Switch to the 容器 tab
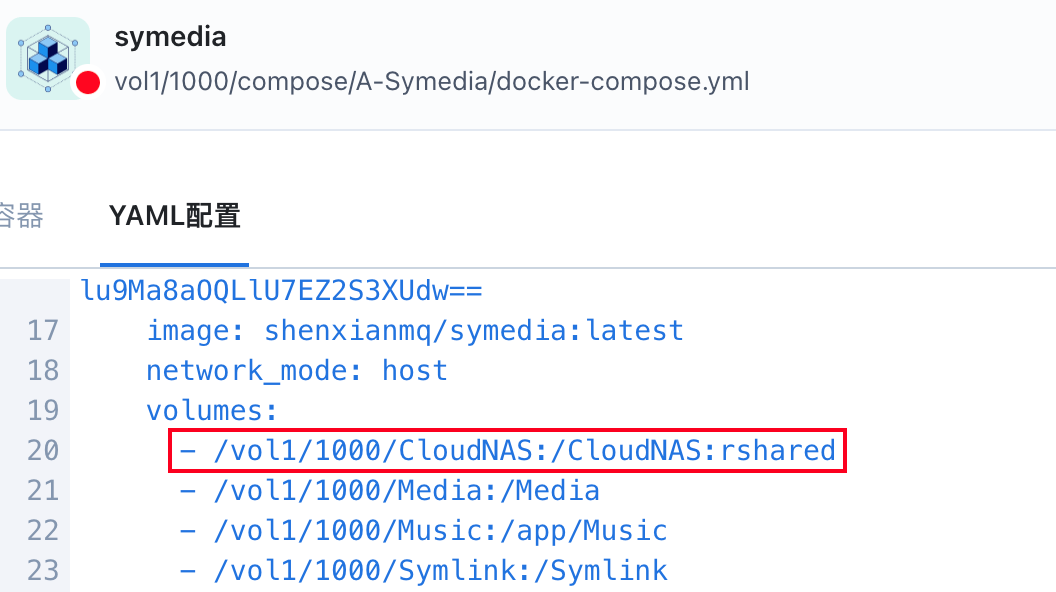Screen dimensions: 1056x592 pyautogui.click(x=20, y=216)
